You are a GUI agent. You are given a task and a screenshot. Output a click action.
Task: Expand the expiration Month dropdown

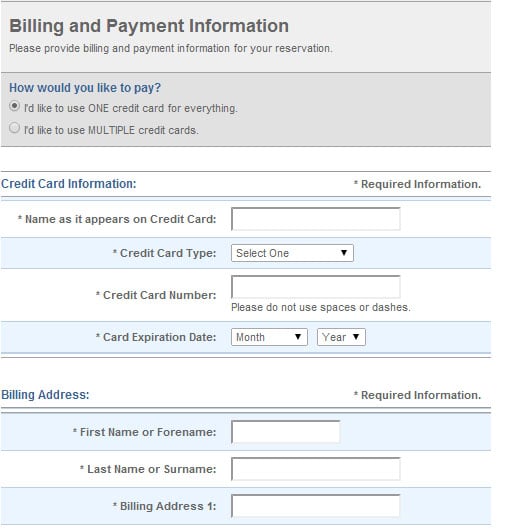[x=269, y=337]
